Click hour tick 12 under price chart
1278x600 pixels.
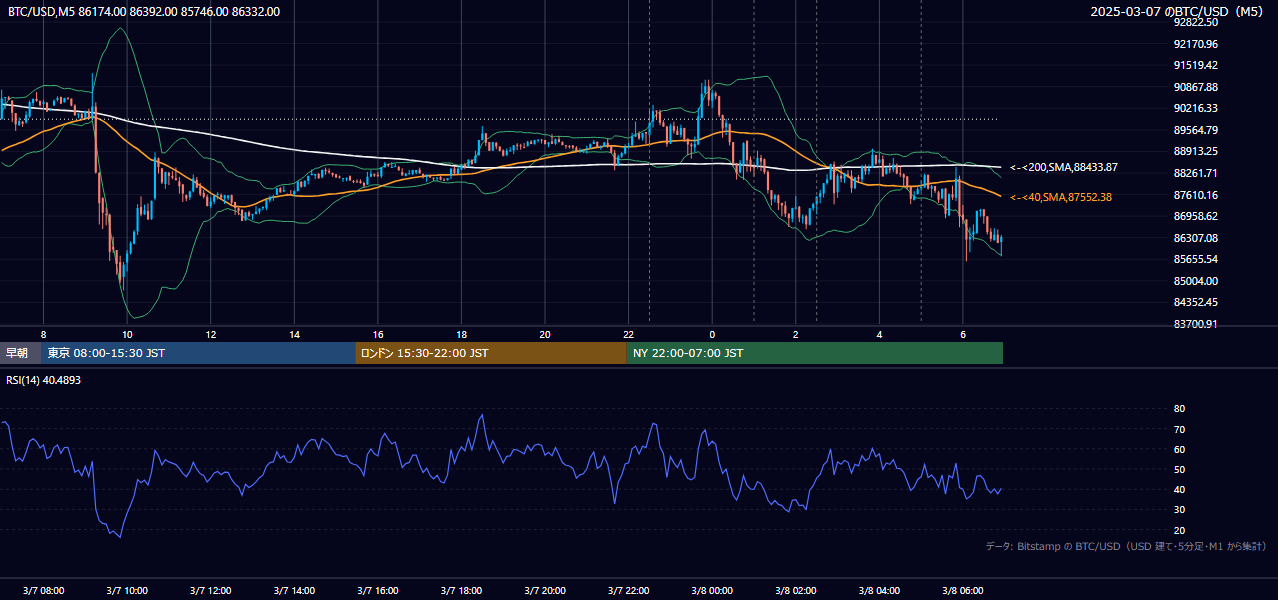coord(210,334)
